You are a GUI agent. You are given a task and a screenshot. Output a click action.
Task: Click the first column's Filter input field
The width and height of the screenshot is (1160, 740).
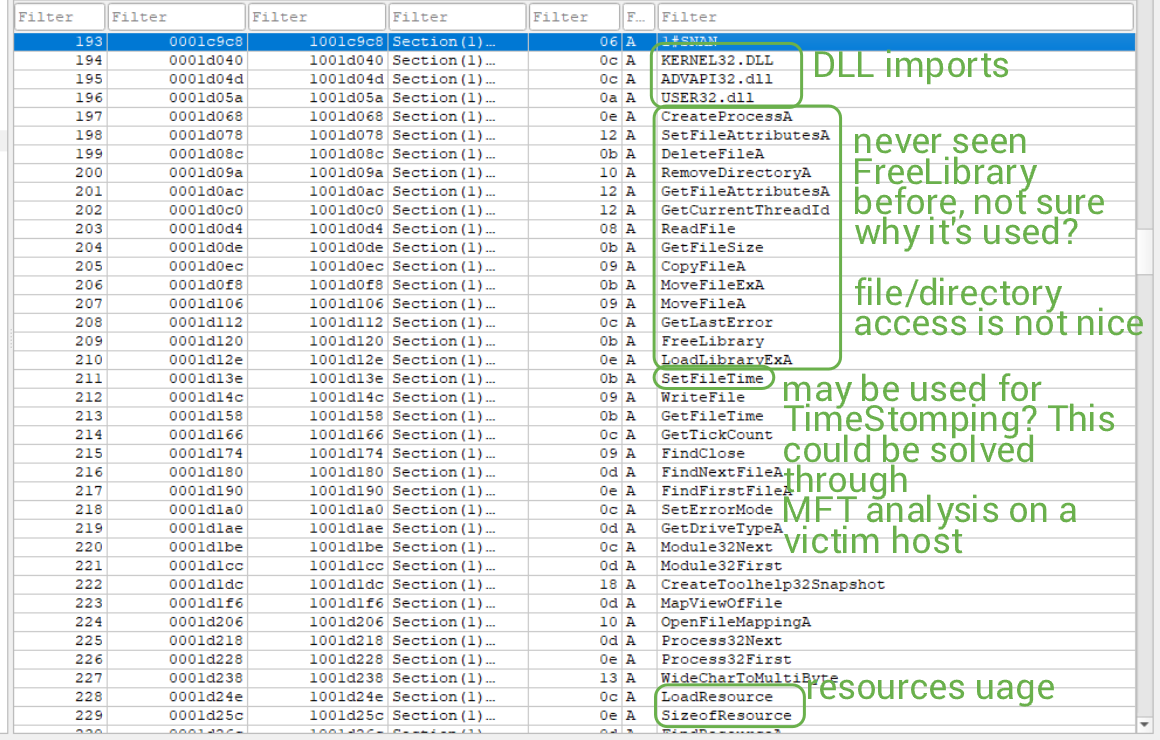tap(59, 17)
